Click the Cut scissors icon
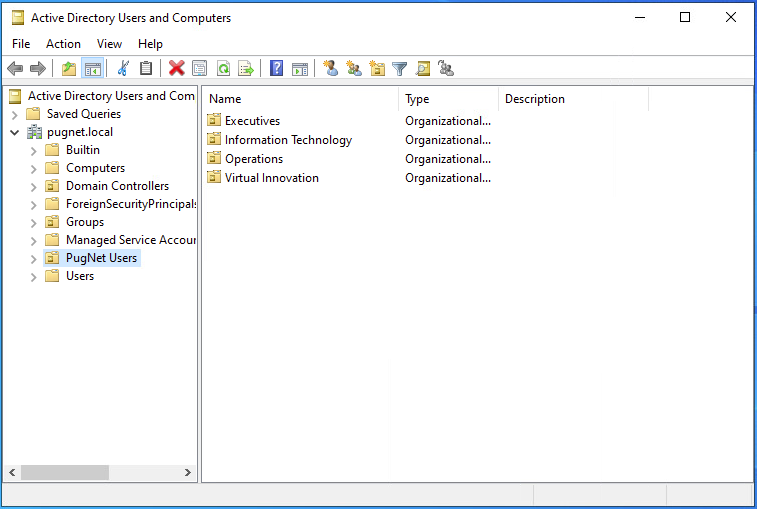The width and height of the screenshot is (757, 509). point(123,69)
